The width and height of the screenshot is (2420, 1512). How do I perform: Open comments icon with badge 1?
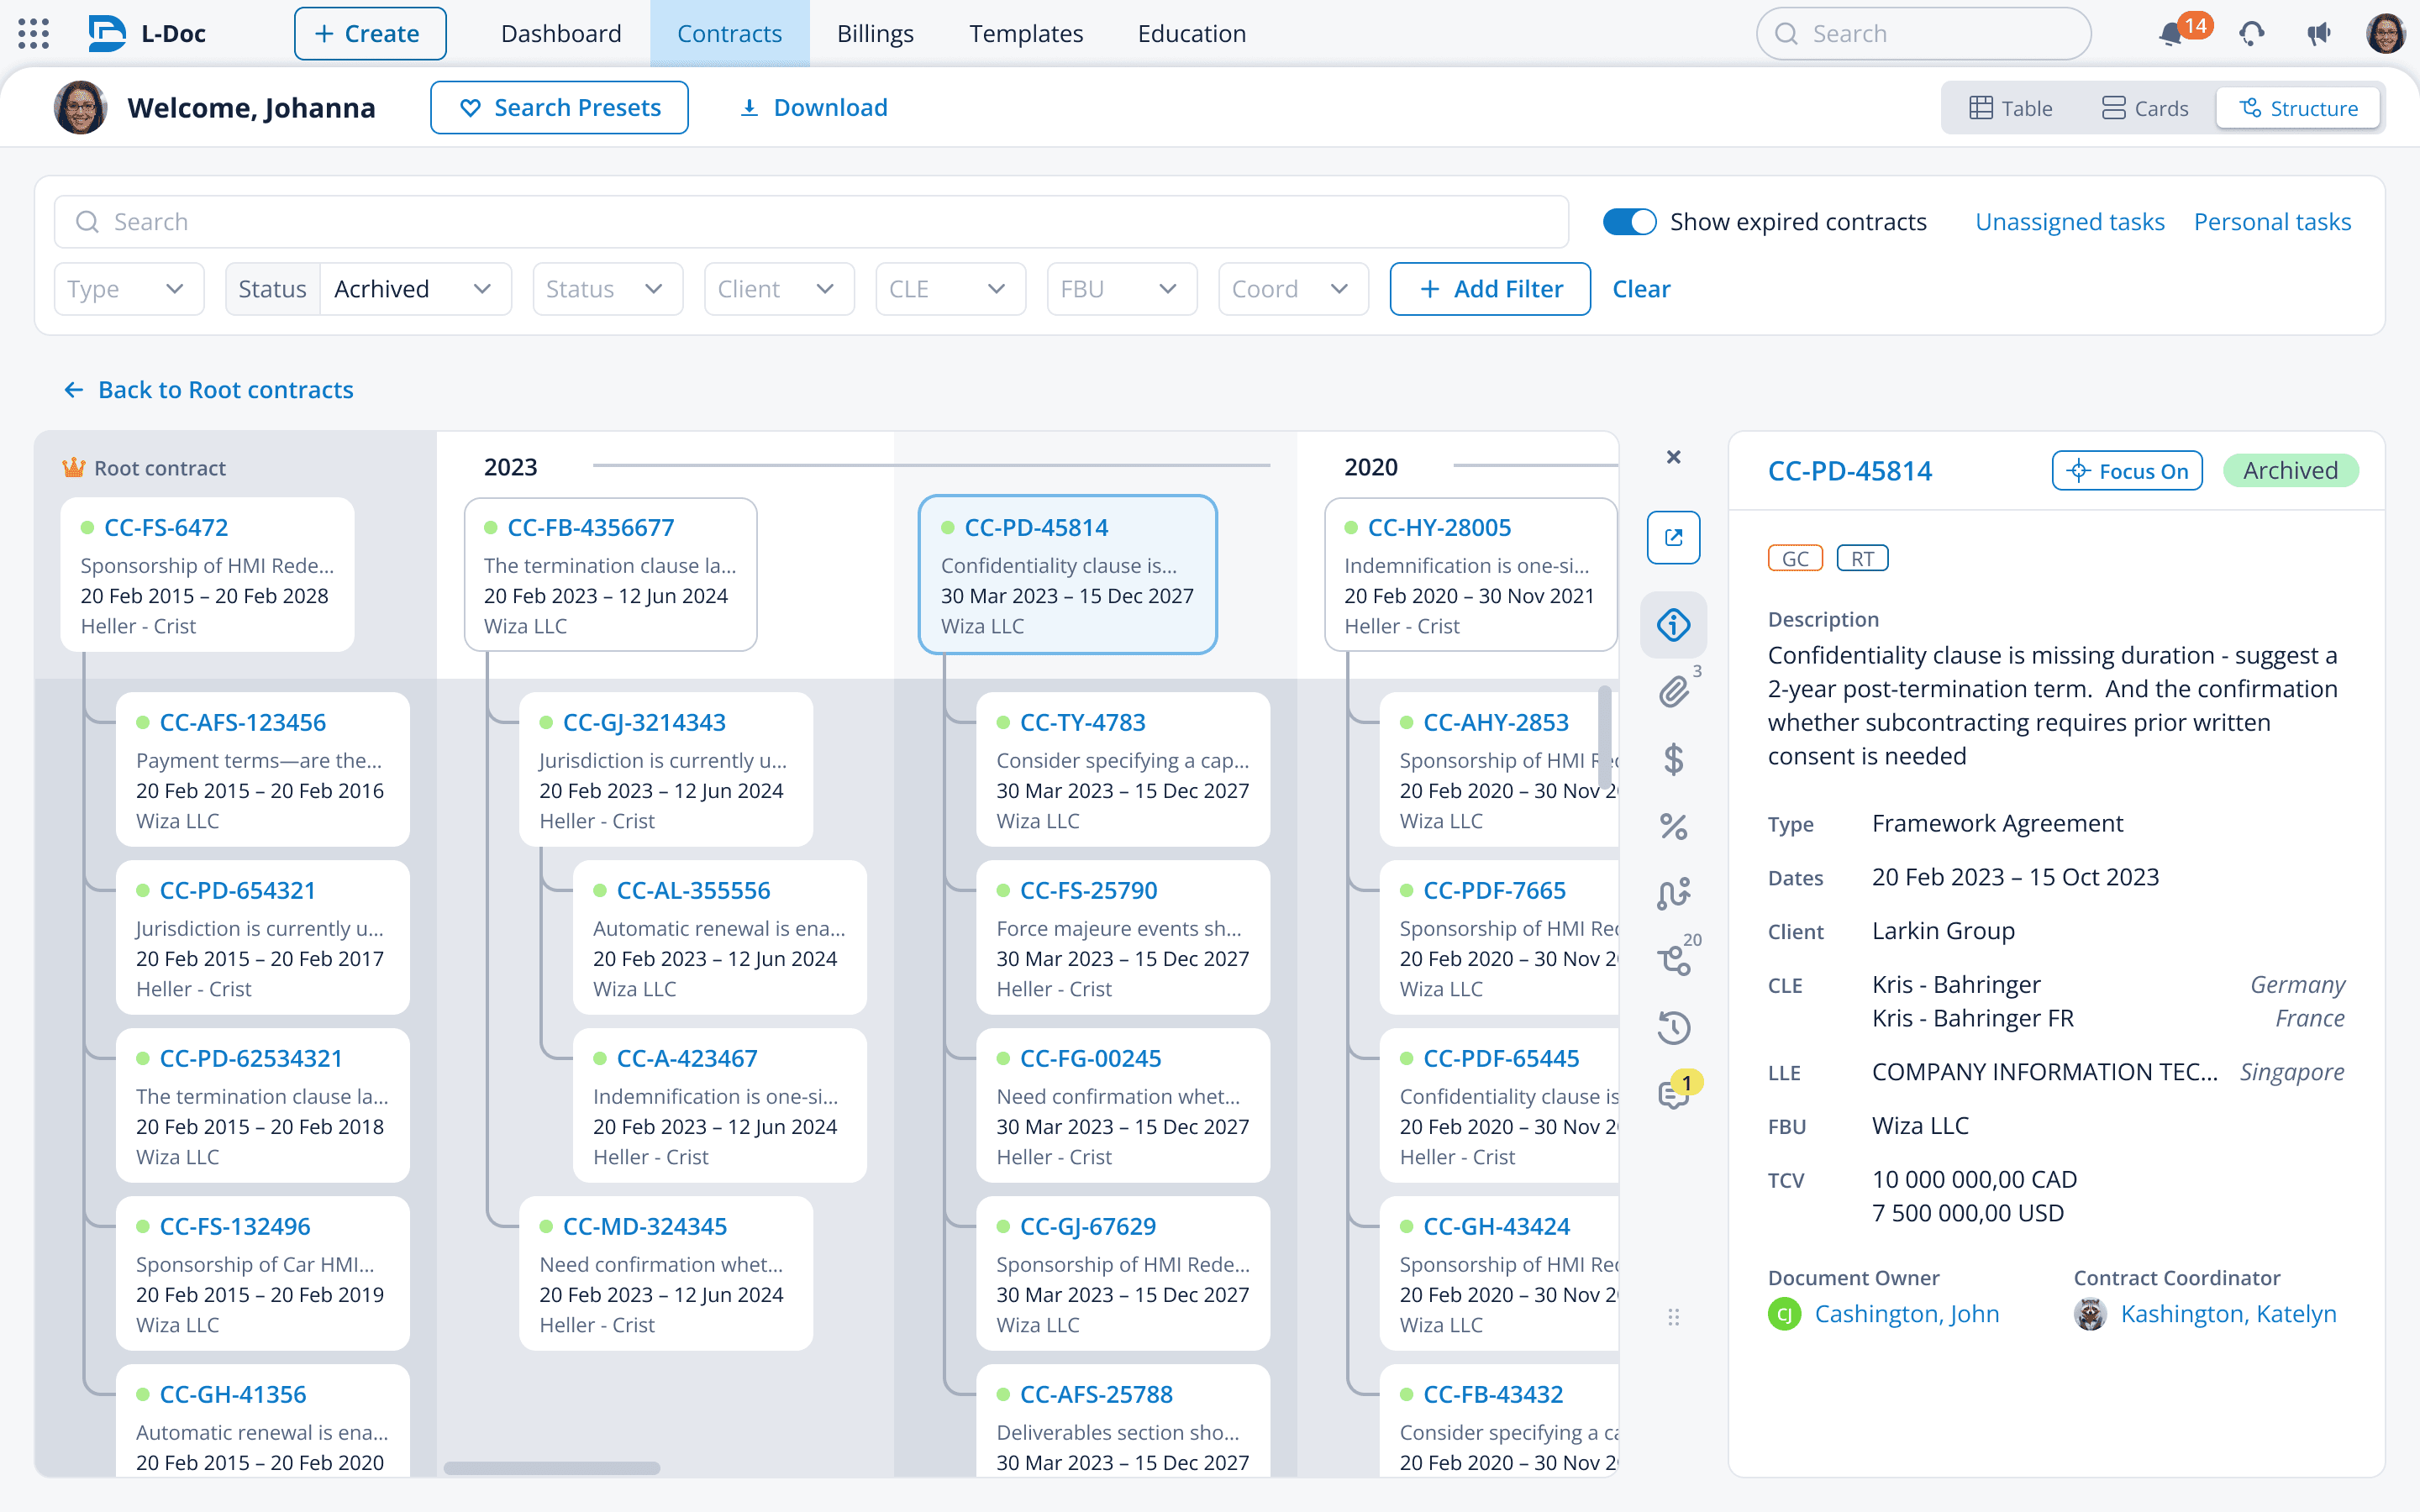[1673, 1094]
